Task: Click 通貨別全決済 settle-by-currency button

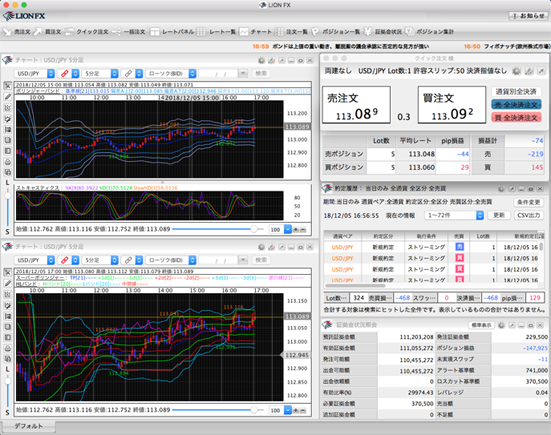Action: 516,92
